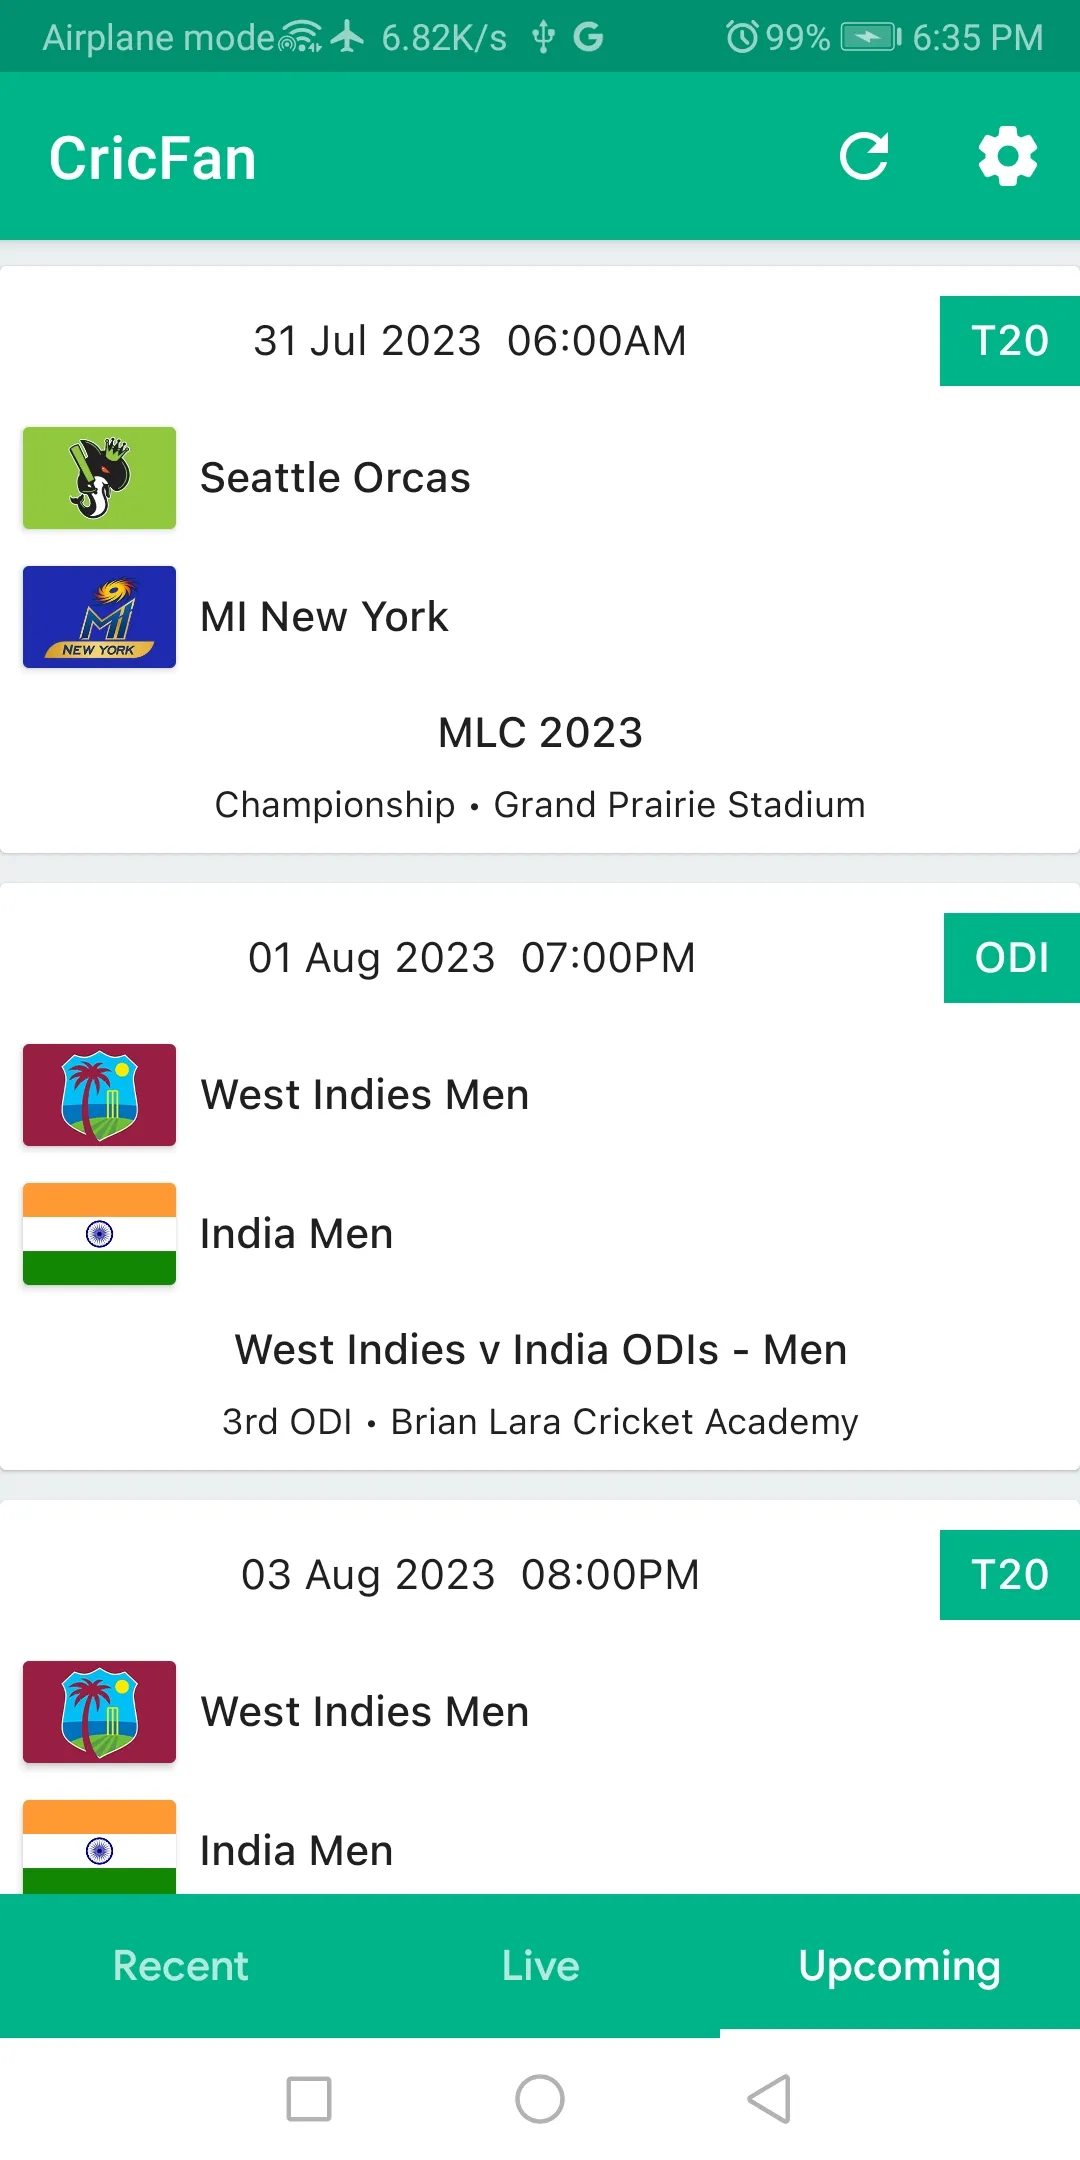
Task: Tap the ODI format badge
Action: coord(1012,958)
